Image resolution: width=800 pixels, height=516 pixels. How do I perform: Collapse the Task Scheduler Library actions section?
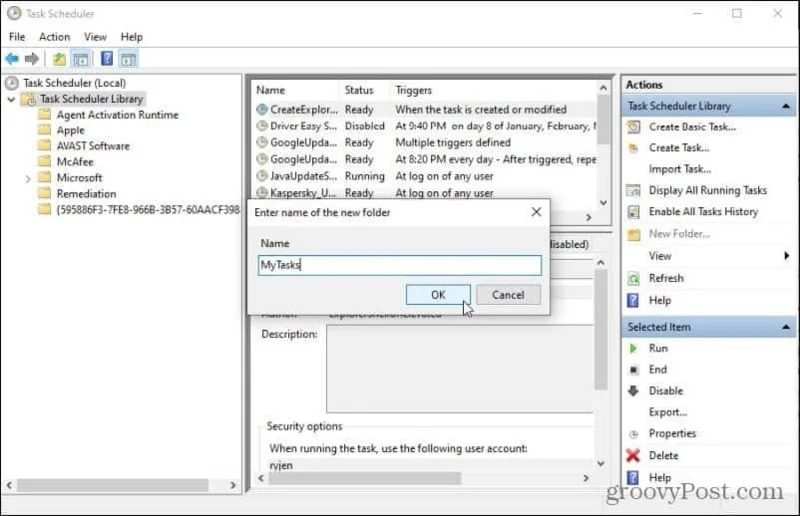(786, 106)
